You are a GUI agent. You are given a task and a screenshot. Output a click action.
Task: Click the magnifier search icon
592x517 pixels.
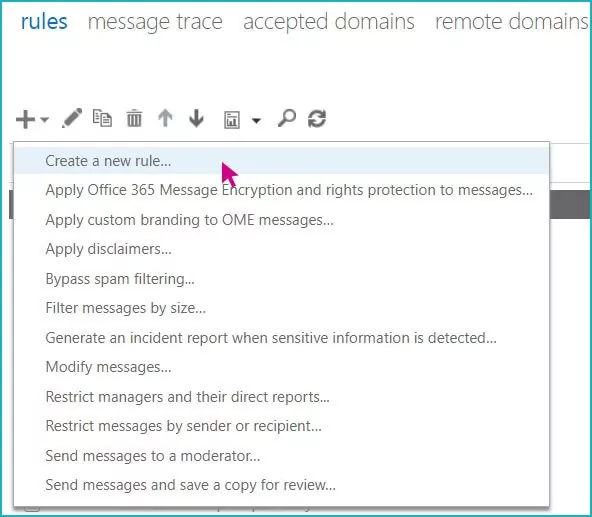click(287, 118)
